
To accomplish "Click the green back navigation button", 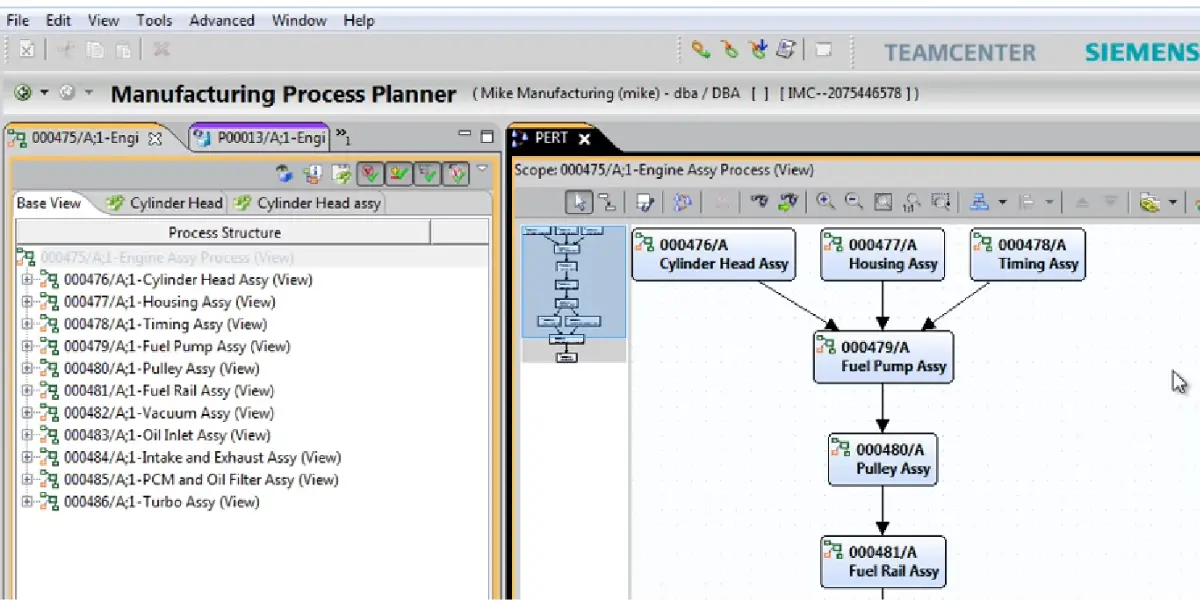I will (x=23, y=93).
